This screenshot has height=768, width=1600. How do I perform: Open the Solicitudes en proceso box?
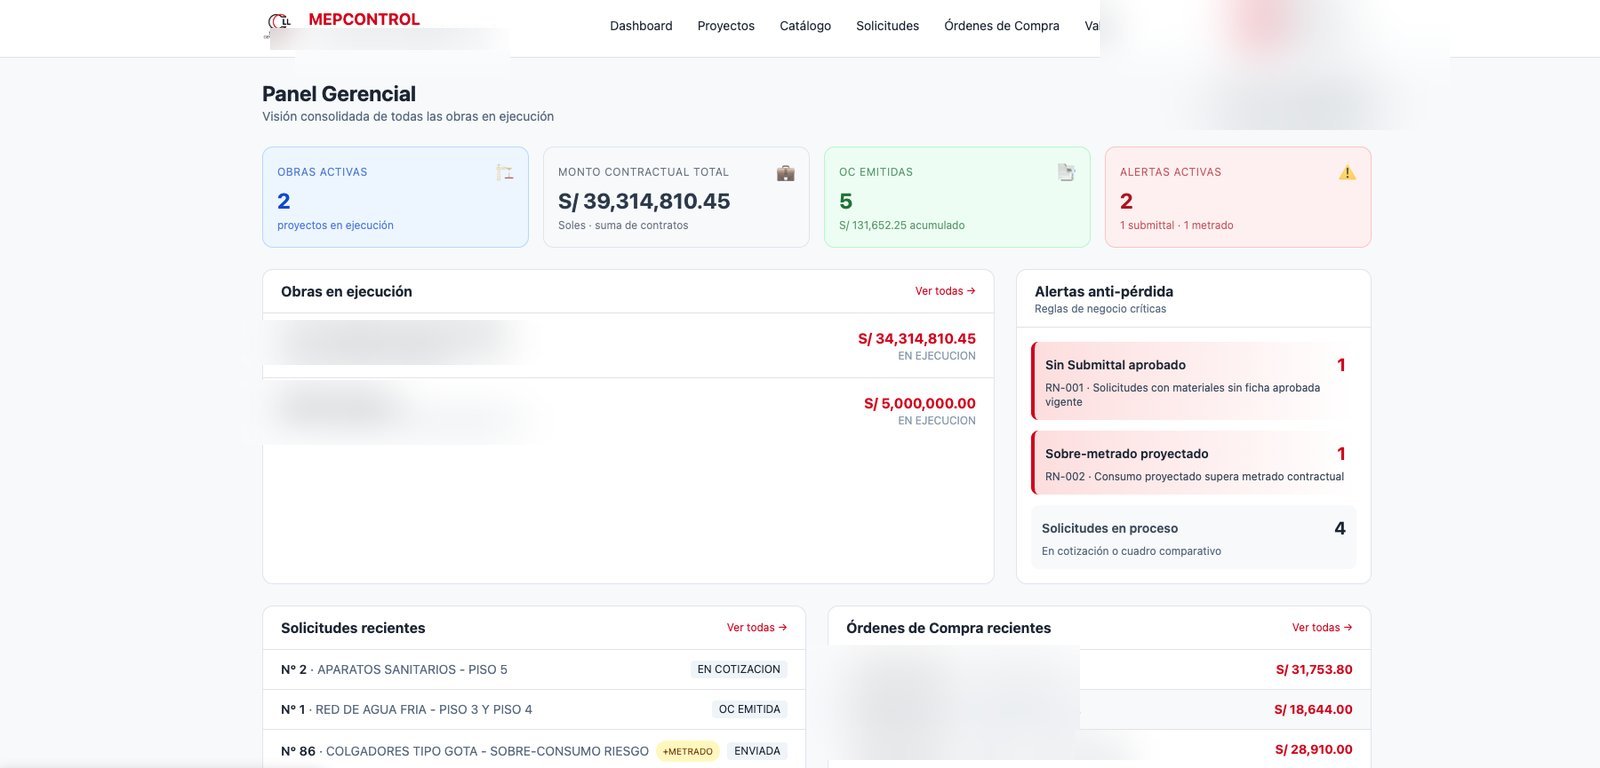(1194, 538)
